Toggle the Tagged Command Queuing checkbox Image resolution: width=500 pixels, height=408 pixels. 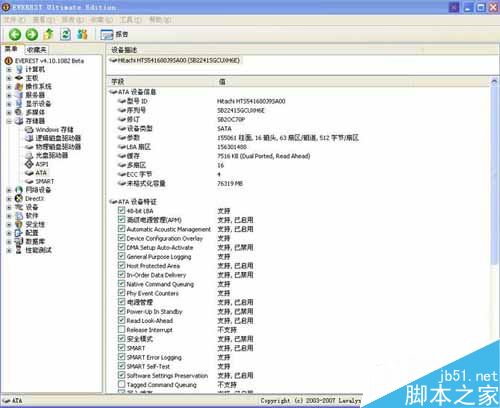pyautogui.click(x=122, y=384)
